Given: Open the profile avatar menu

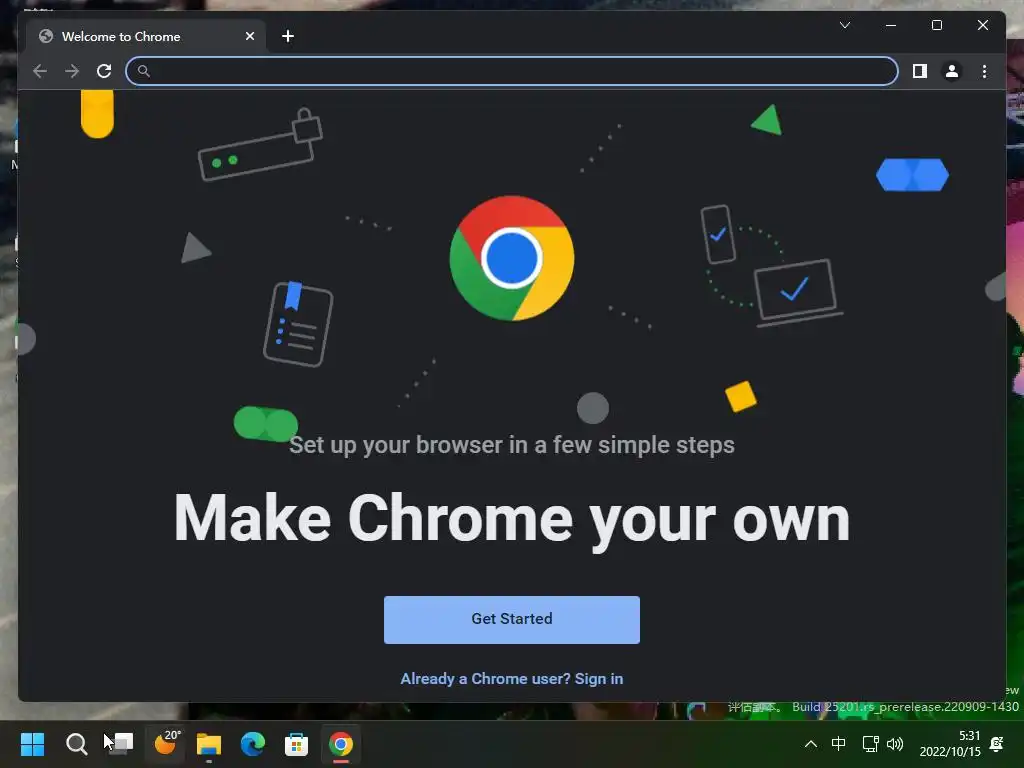Looking at the screenshot, I should point(952,71).
